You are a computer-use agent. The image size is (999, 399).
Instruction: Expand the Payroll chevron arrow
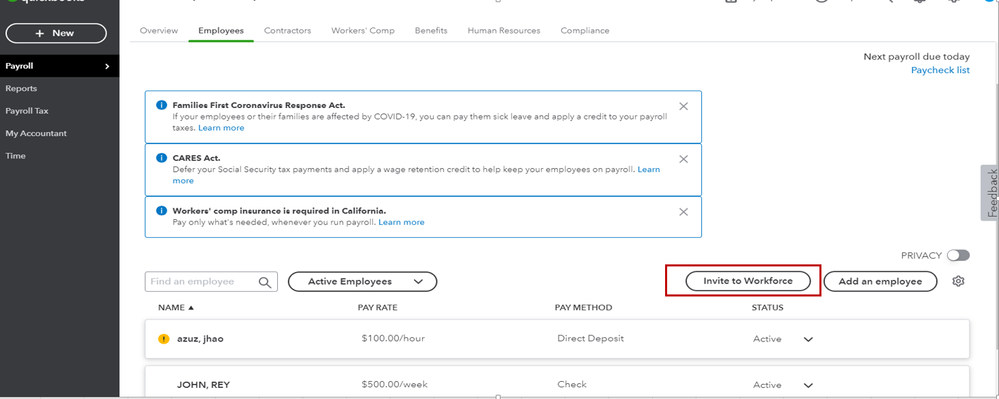tap(107, 66)
